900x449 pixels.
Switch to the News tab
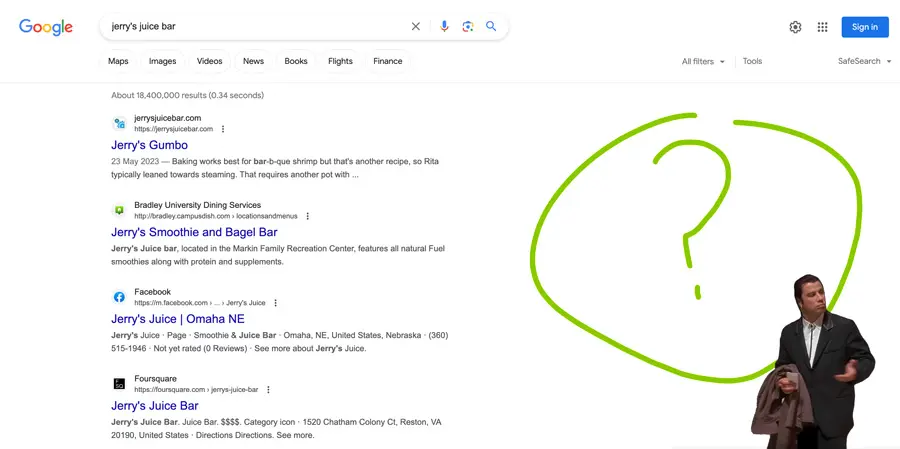click(x=253, y=61)
